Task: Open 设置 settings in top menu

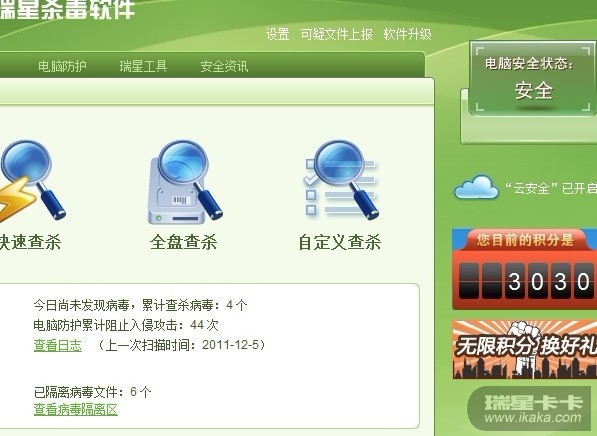Action: tap(277, 34)
